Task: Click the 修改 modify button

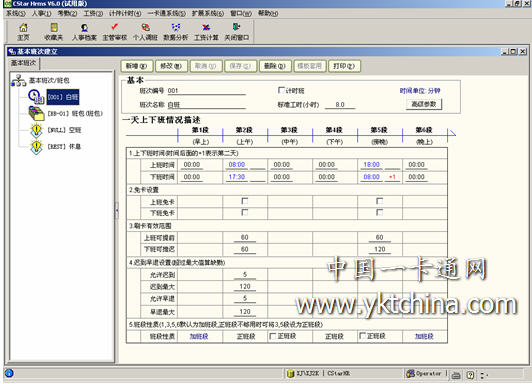Action: pos(171,66)
